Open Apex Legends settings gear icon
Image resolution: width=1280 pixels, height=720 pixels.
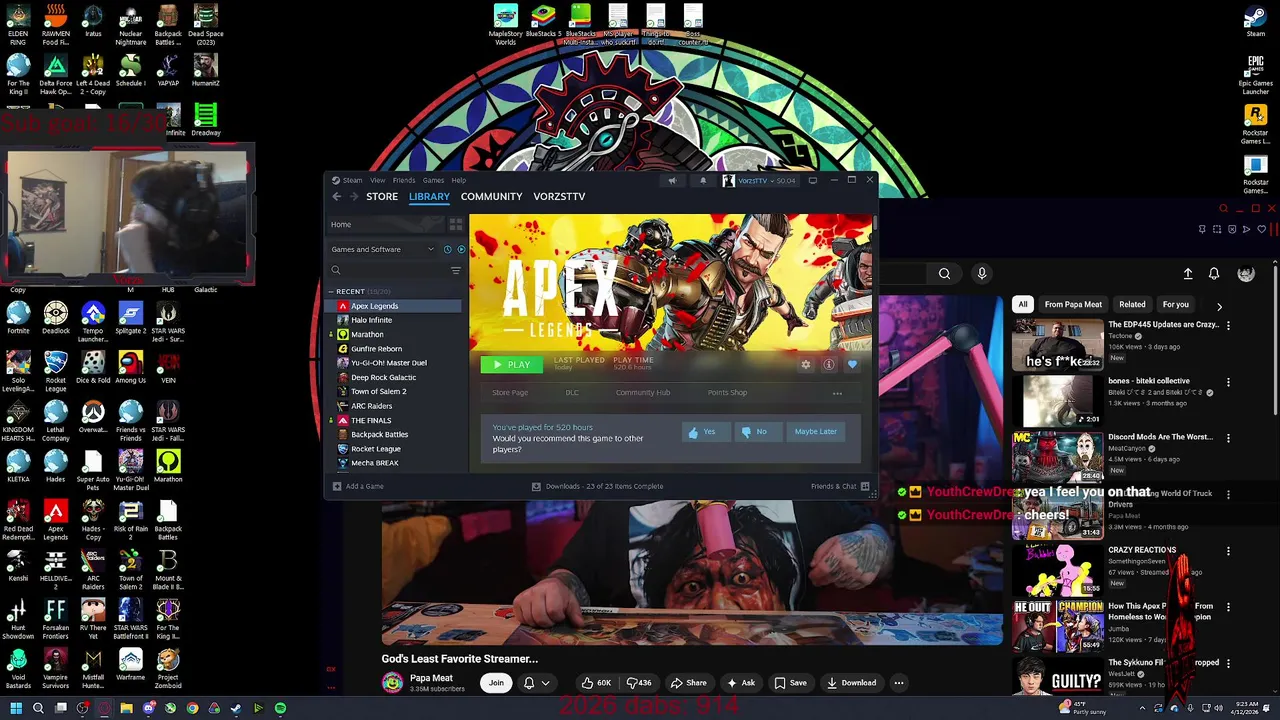pos(806,365)
